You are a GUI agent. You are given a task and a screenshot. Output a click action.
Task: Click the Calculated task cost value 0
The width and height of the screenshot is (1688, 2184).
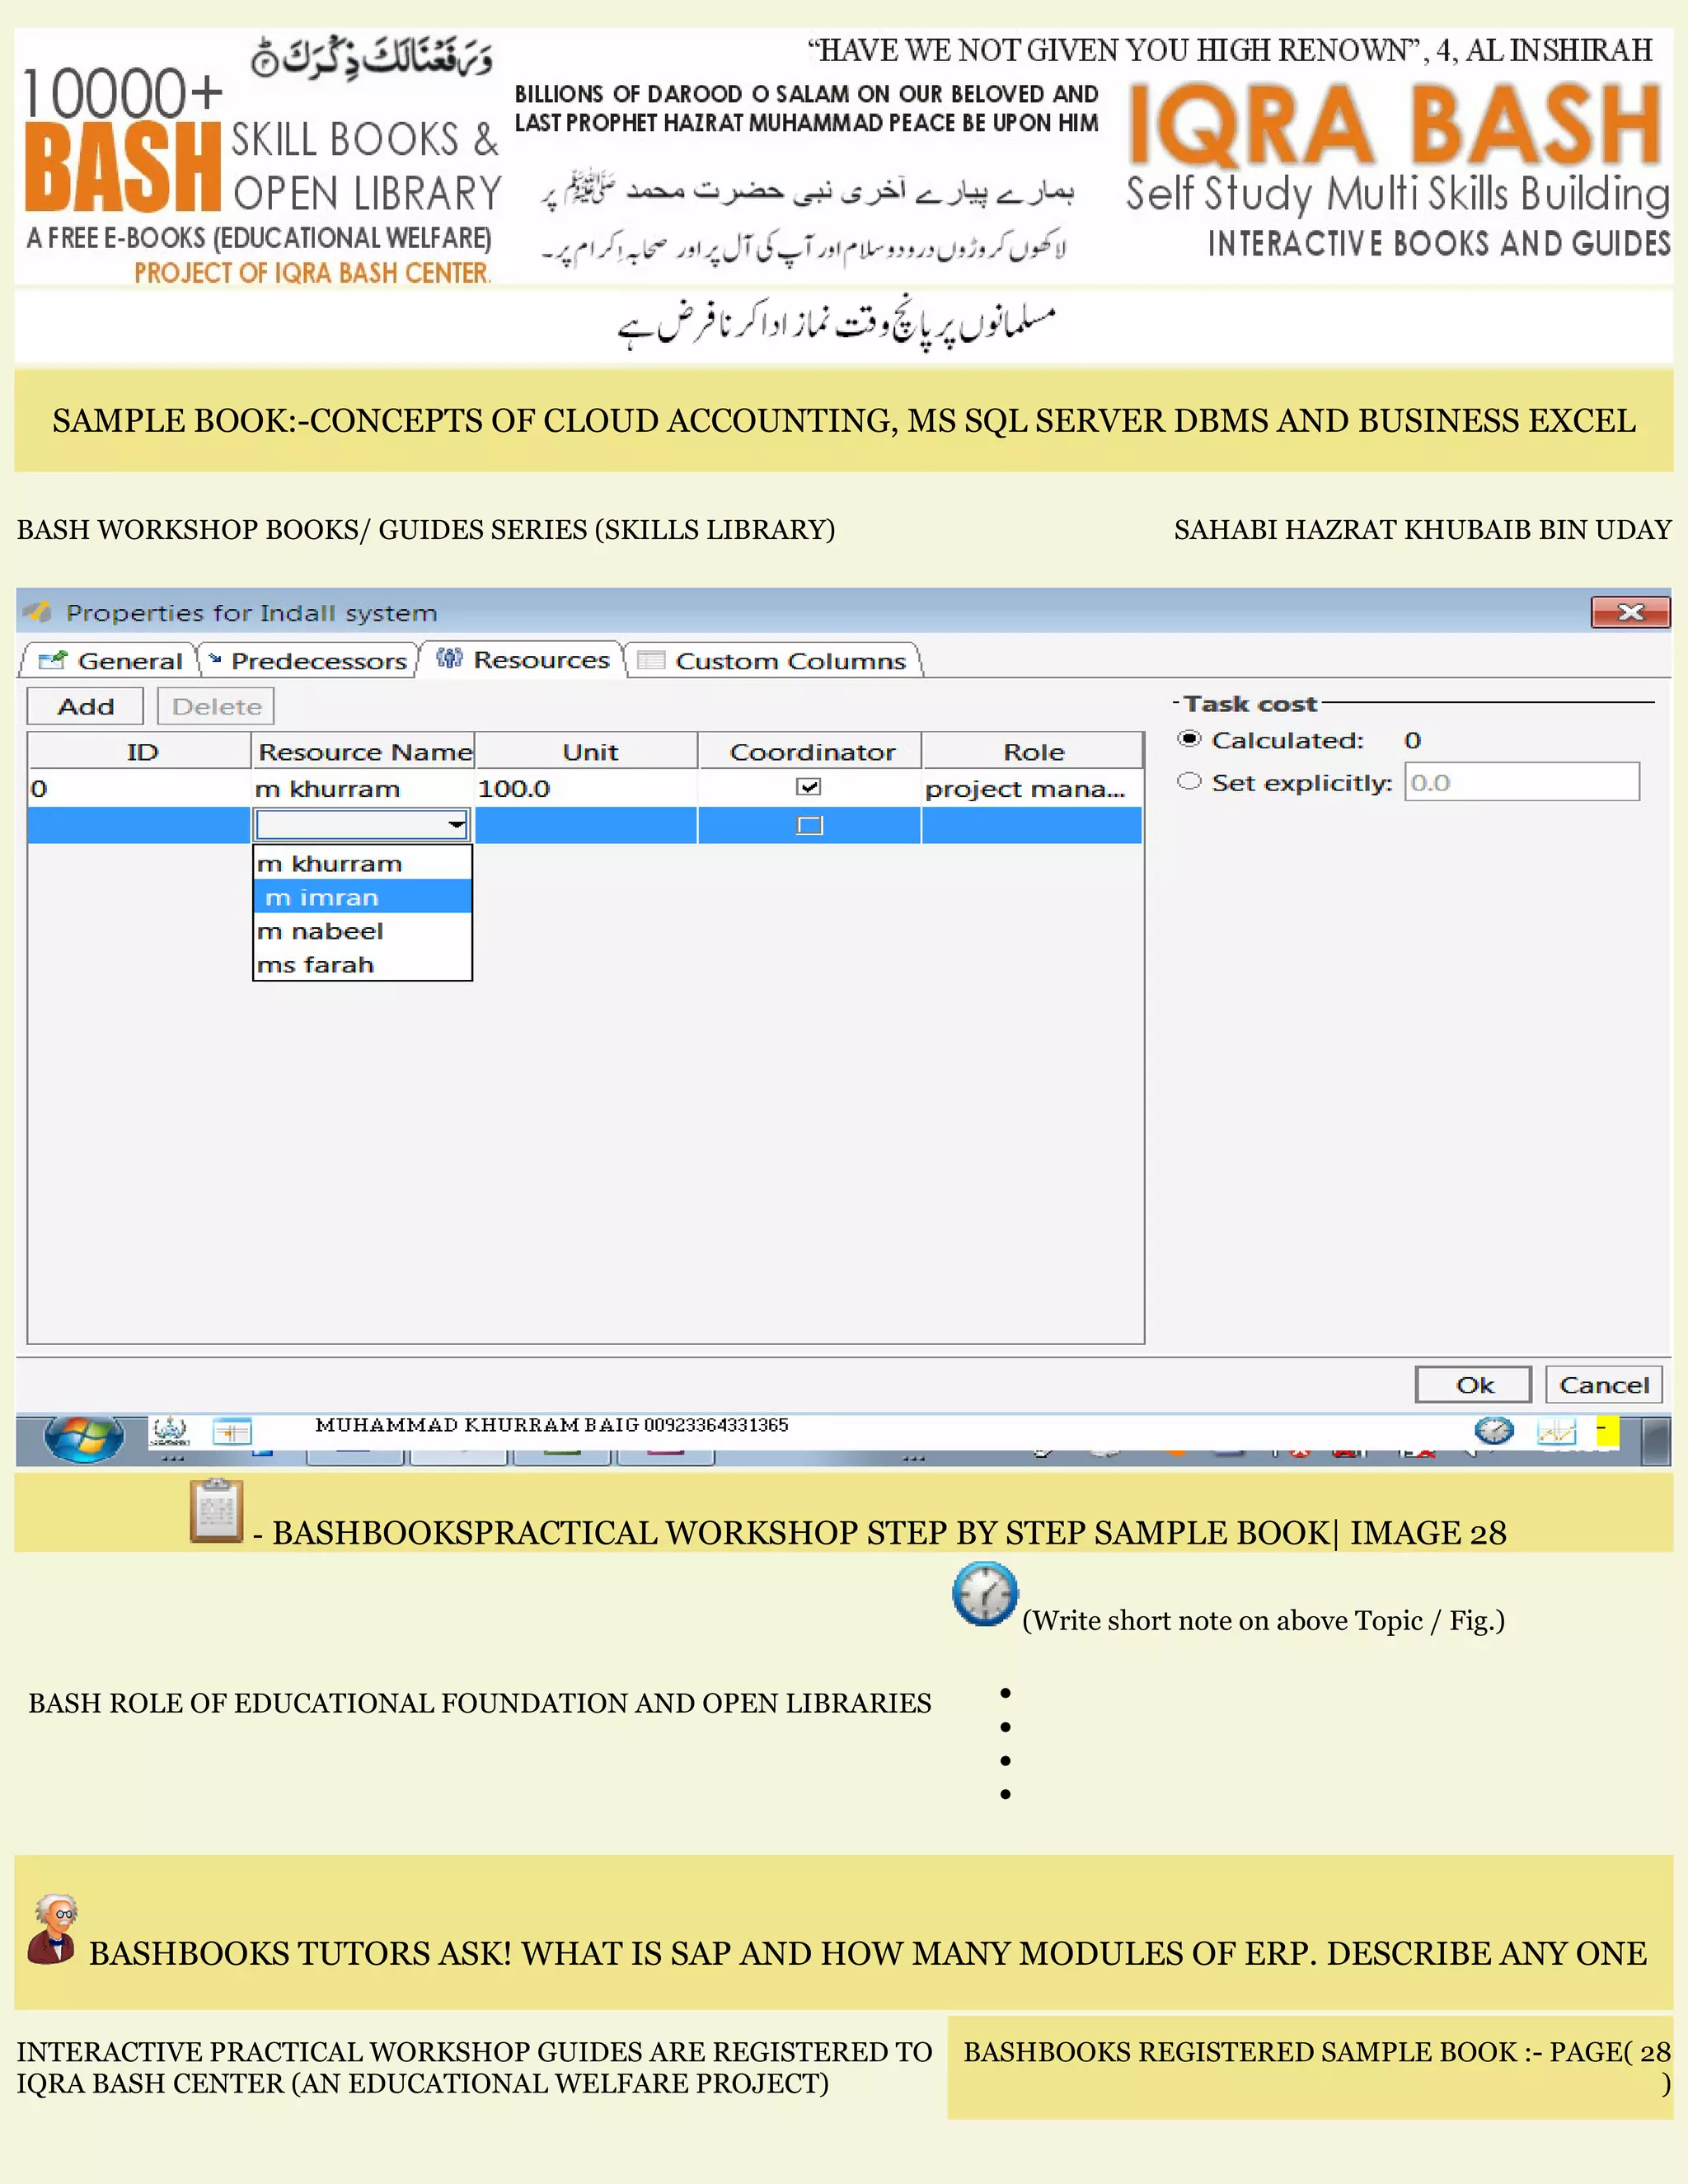click(1412, 740)
